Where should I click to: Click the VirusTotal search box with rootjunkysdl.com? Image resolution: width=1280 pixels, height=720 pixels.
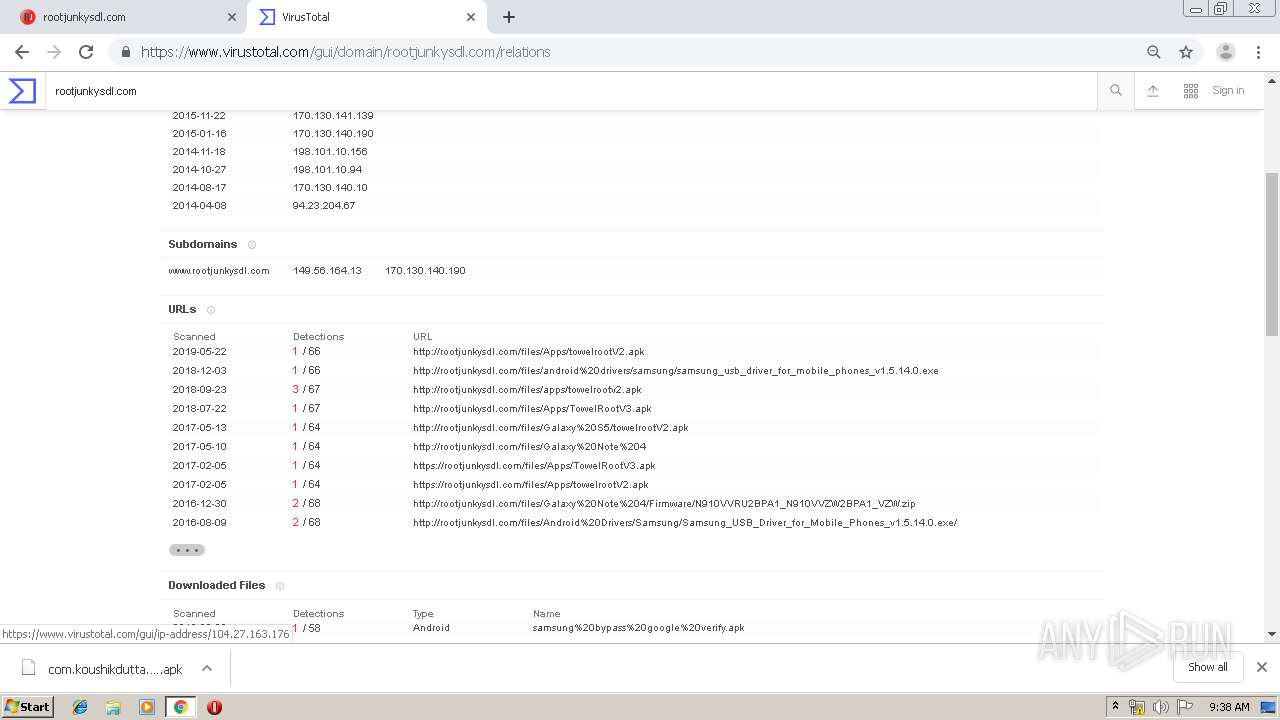(570, 91)
